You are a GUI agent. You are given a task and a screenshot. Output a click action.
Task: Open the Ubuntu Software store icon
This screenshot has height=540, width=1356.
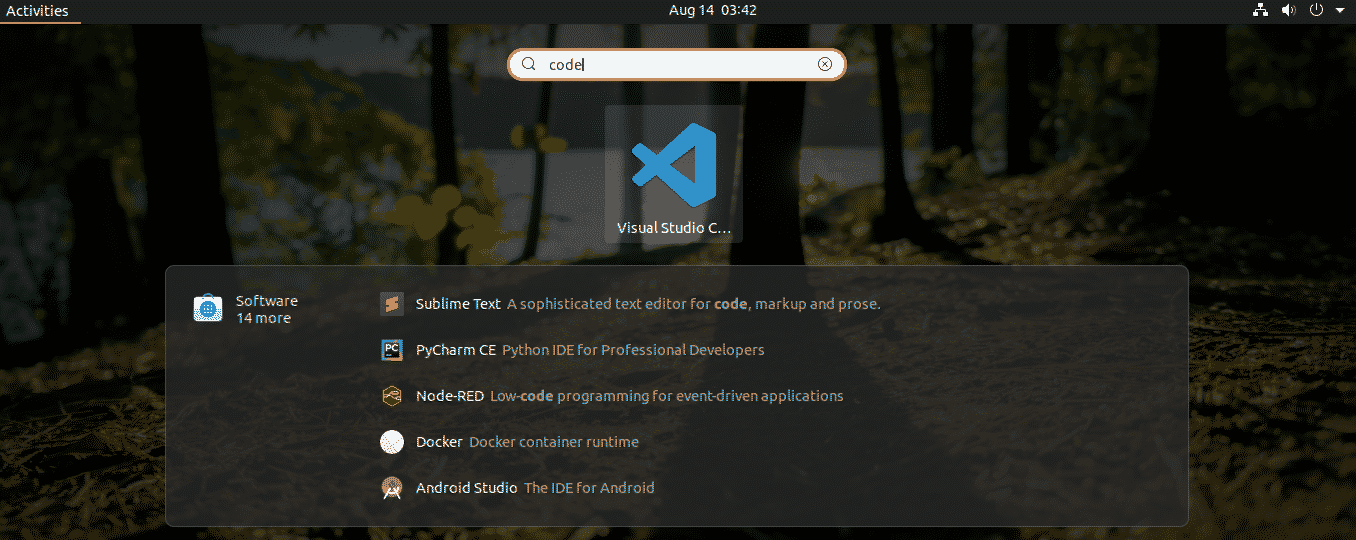(x=207, y=309)
